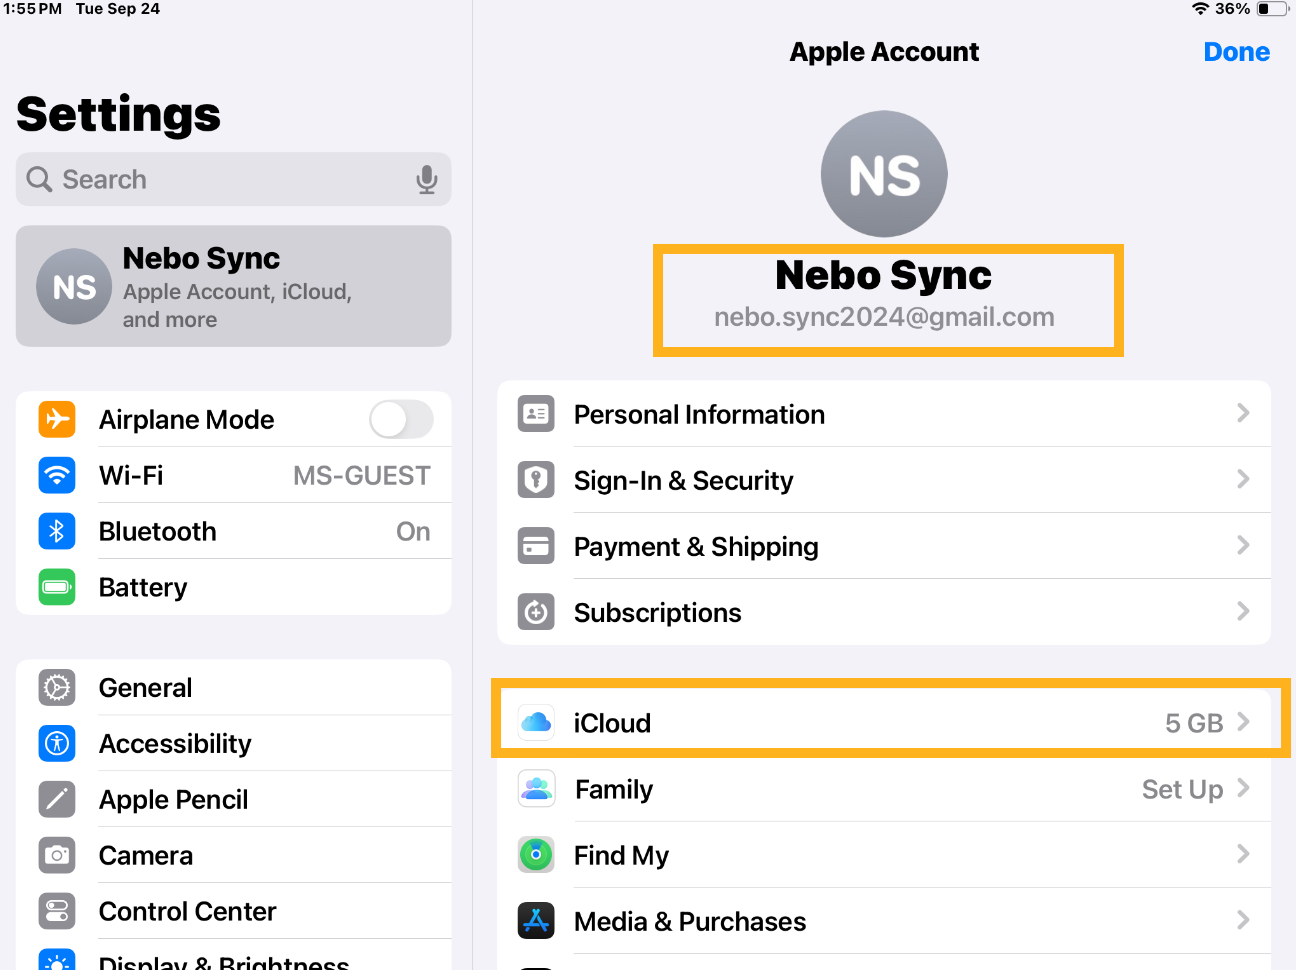The width and height of the screenshot is (1296, 970).
Task: Tap the iCloud cloud icon
Action: 536,722
